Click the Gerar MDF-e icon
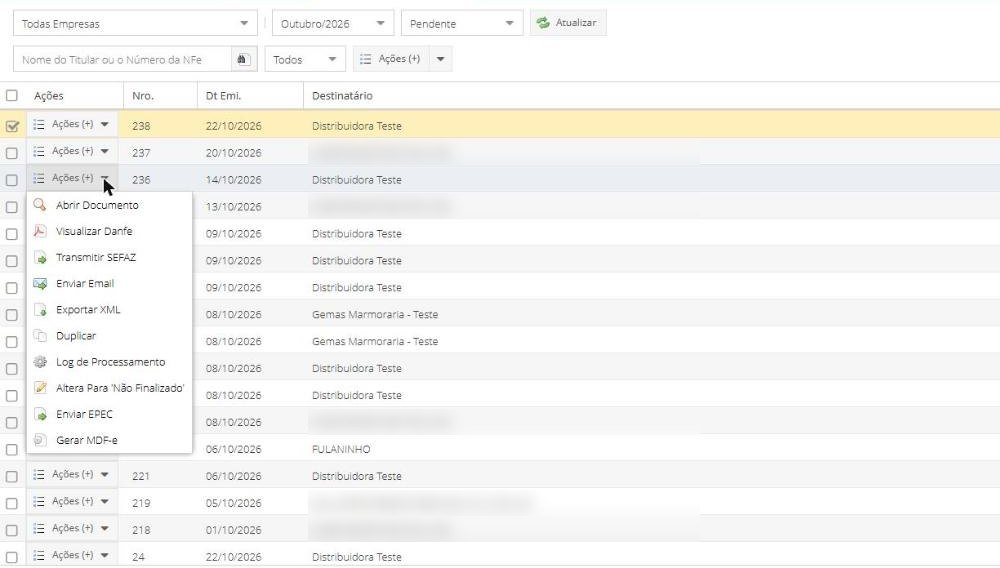 point(40,440)
